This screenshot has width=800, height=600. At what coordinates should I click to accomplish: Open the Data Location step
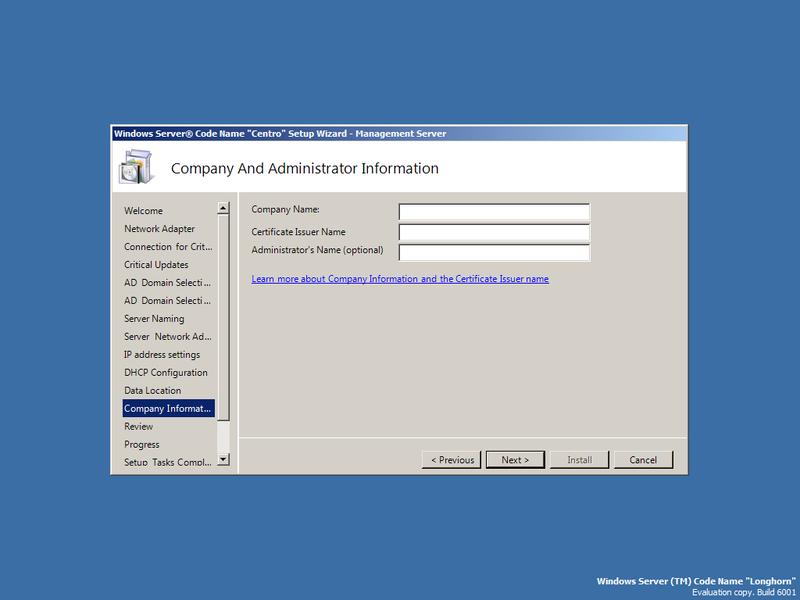(x=152, y=390)
